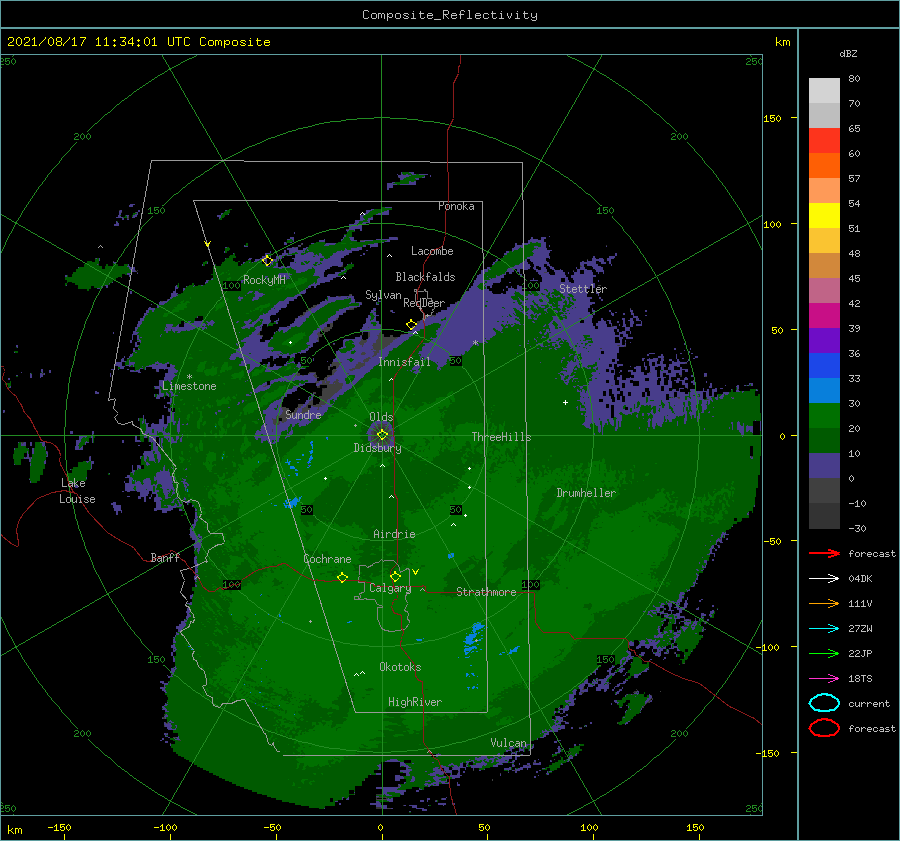Select the light gray 80–70 dBZ swatch
Screen dimensions: 900x841
pos(824,90)
